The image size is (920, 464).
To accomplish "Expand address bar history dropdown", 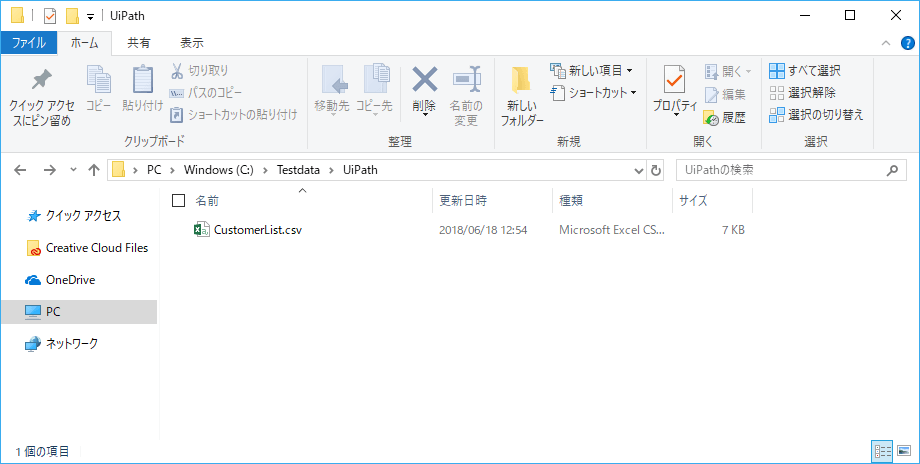I will click(x=639, y=171).
